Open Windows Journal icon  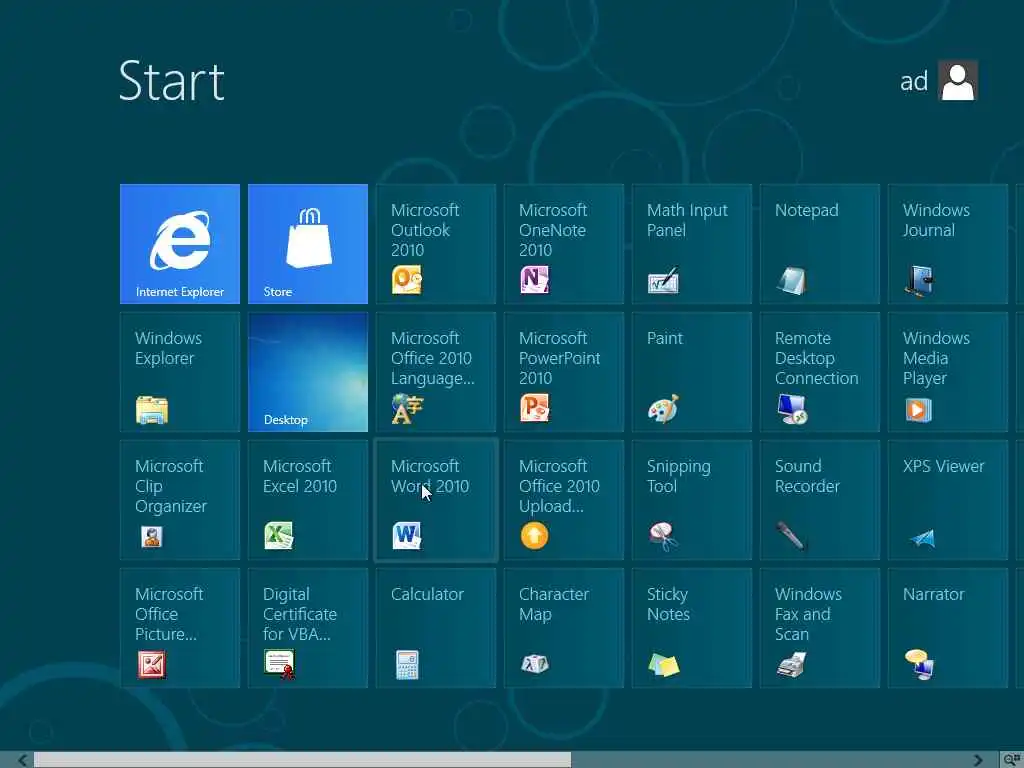[x=919, y=281]
